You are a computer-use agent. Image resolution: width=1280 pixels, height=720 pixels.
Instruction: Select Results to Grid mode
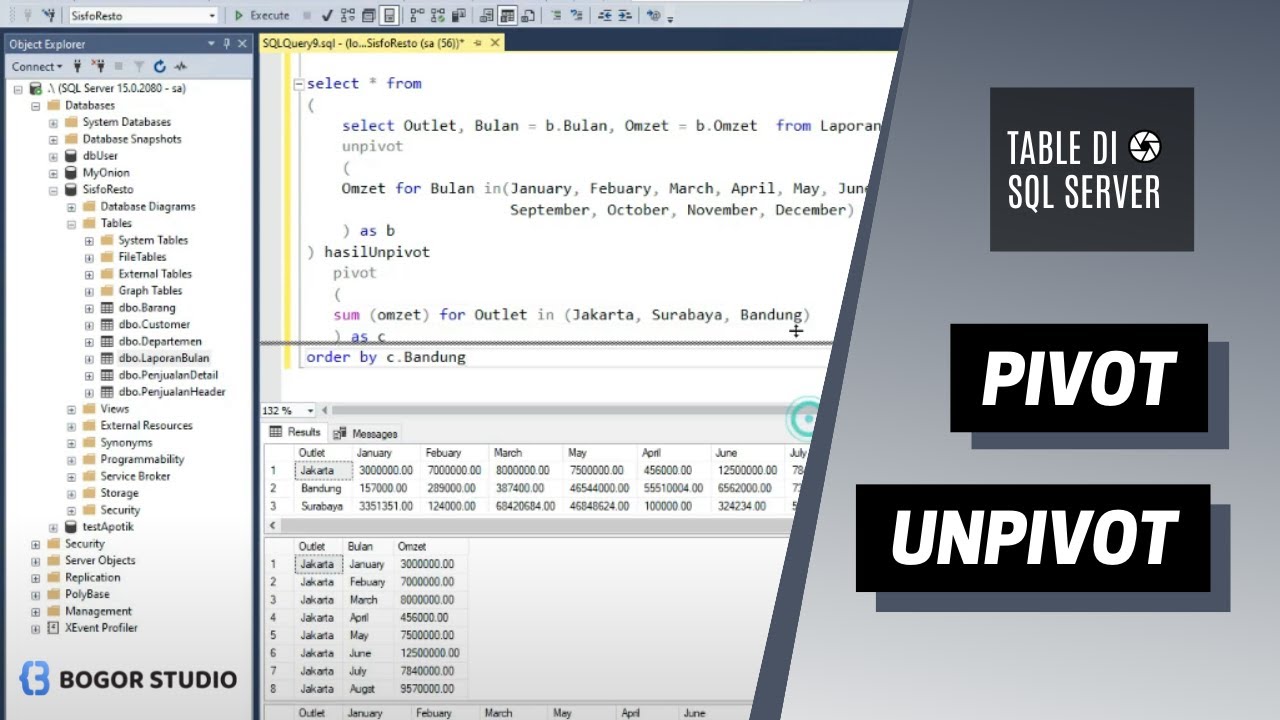[508, 15]
